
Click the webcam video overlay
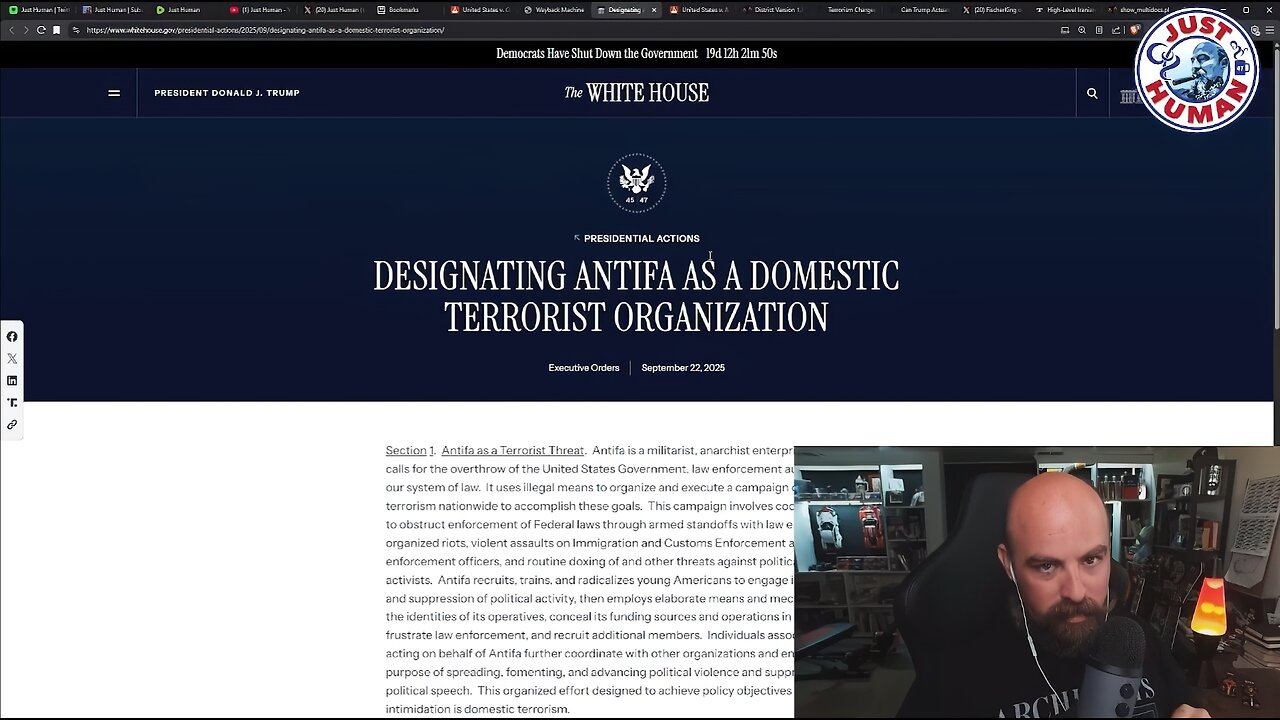[1037, 583]
